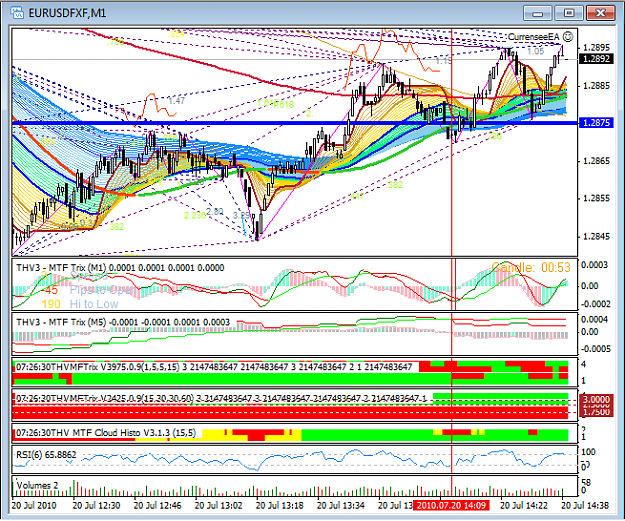
Task: Click the 1.2885 price axis label
Action: click(x=596, y=86)
